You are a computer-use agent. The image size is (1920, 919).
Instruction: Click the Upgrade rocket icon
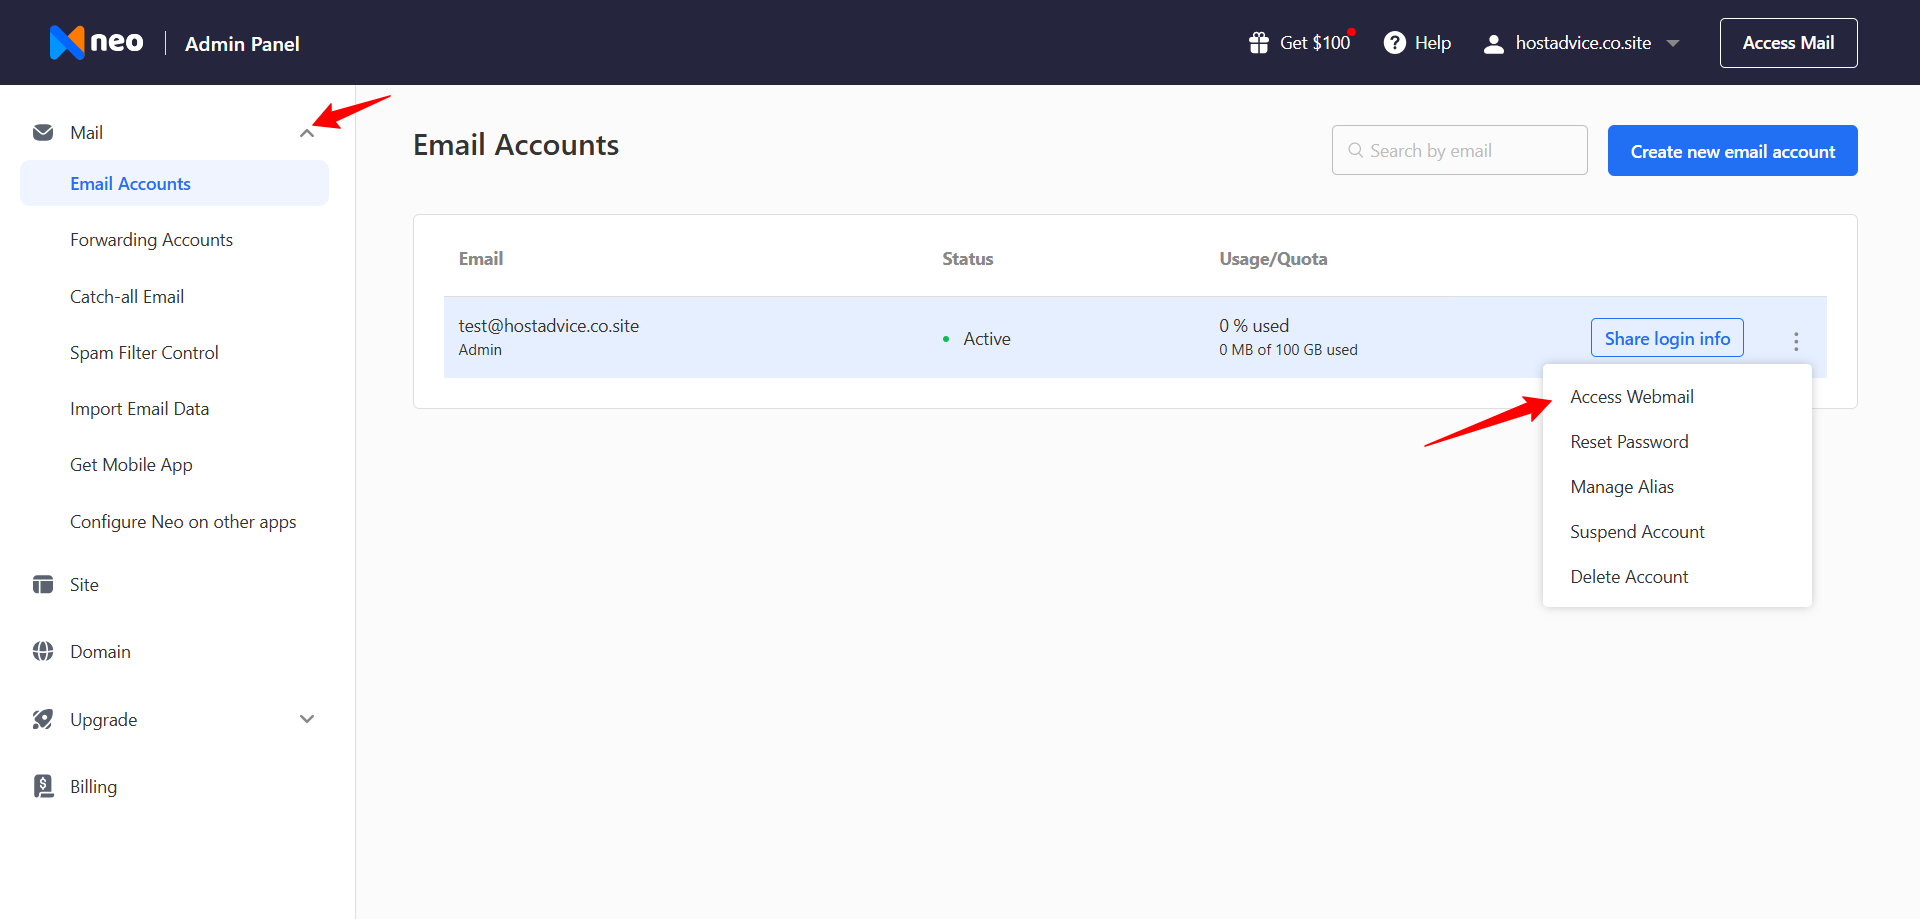click(x=43, y=719)
